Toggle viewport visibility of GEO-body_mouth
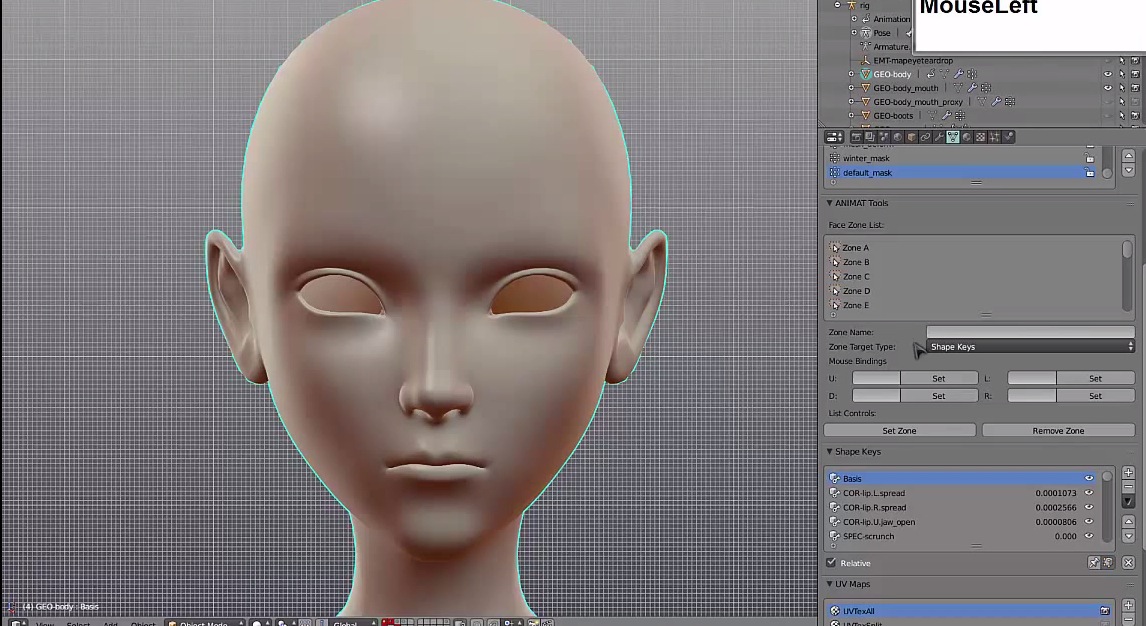Screen dimensions: 1146x626 coord(1108,88)
